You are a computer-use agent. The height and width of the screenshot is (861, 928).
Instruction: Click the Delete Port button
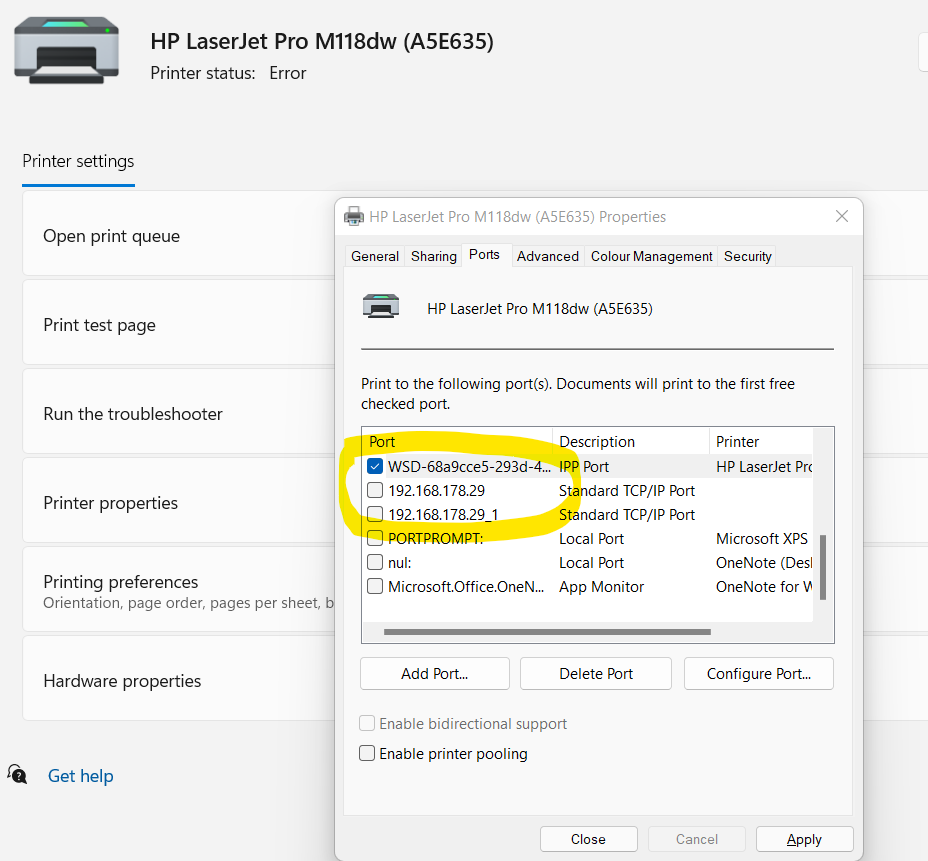coord(595,673)
